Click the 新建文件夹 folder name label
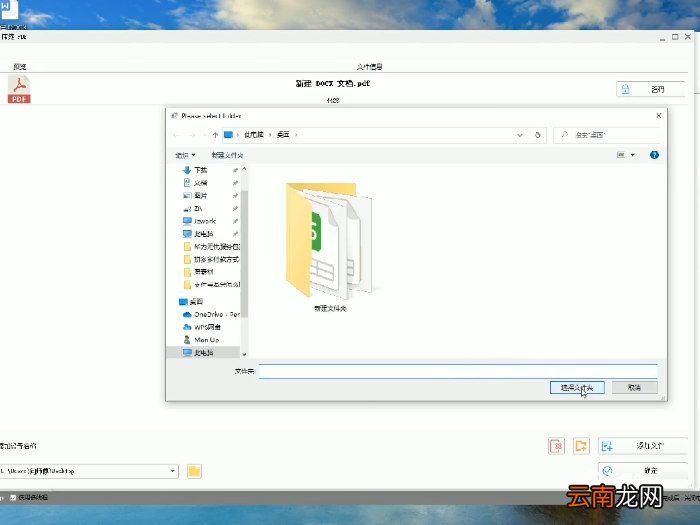Image resolution: width=700 pixels, height=525 pixels. [x=330, y=308]
